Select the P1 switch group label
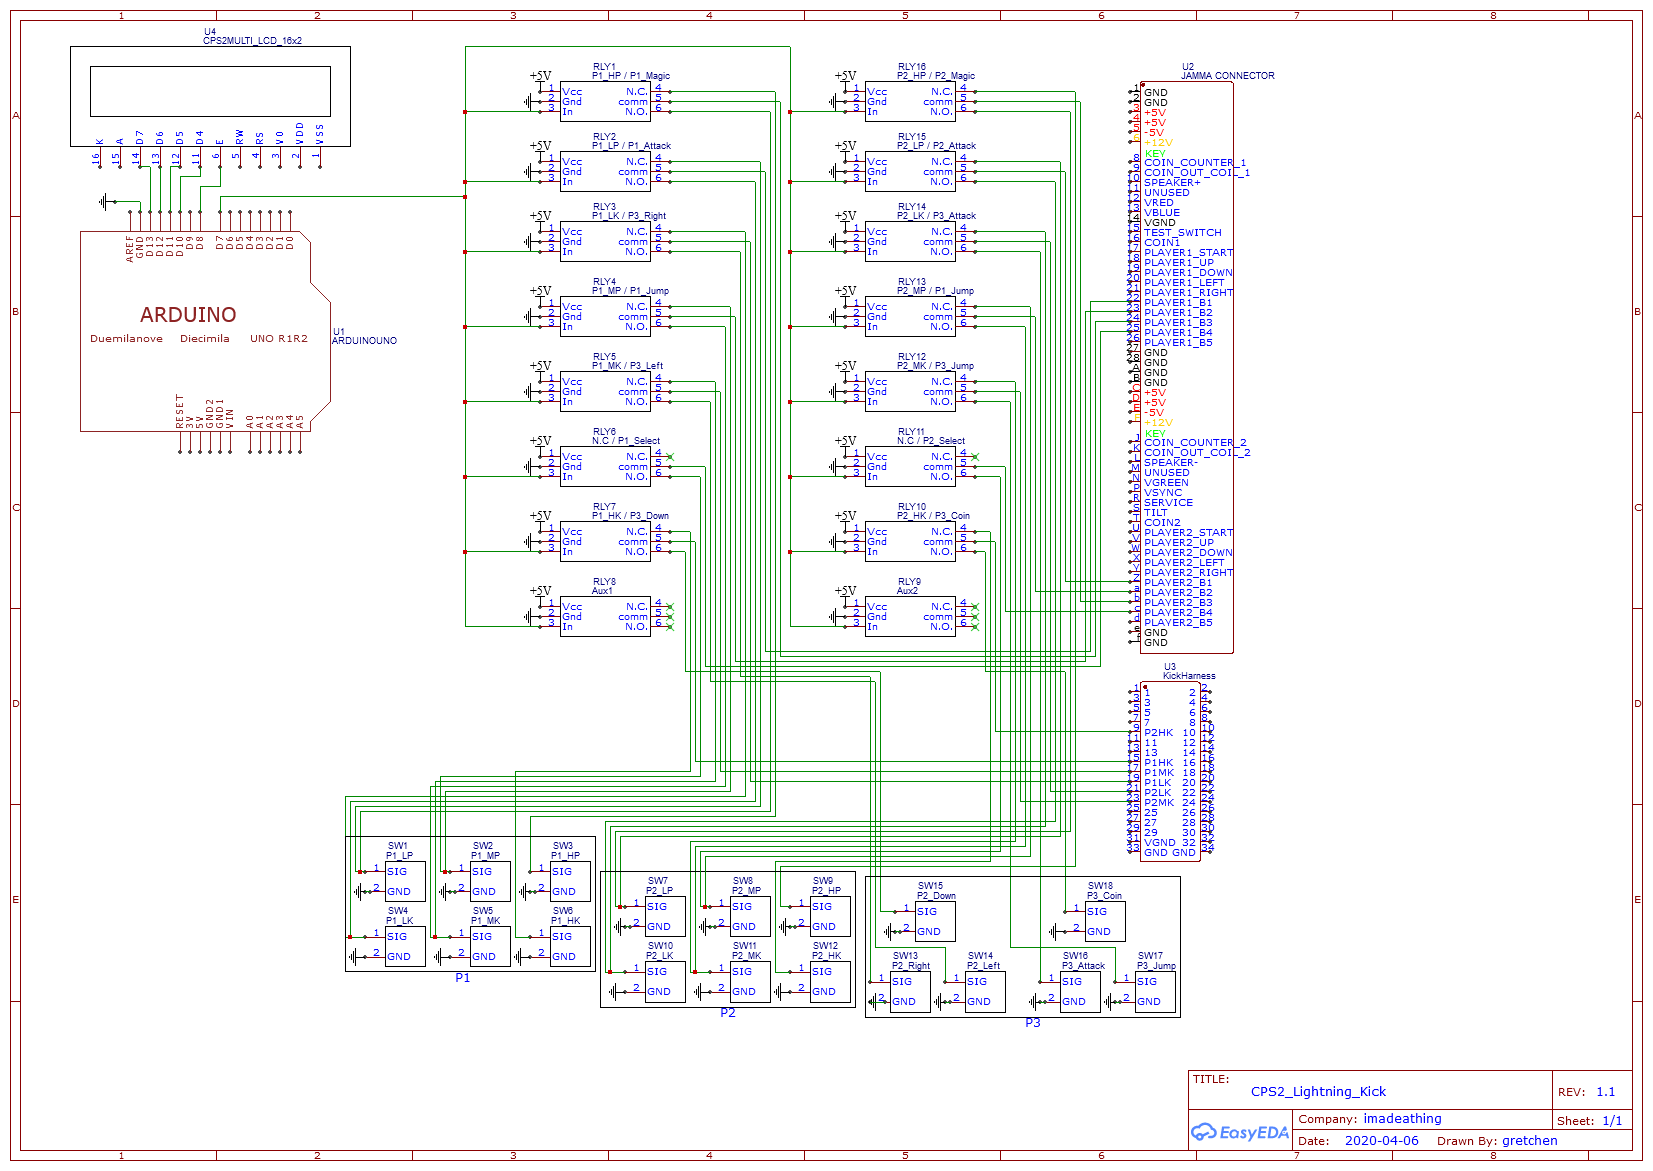Image resolution: width=1653 pixels, height=1171 pixels. pyautogui.click(x=462, y=978)
